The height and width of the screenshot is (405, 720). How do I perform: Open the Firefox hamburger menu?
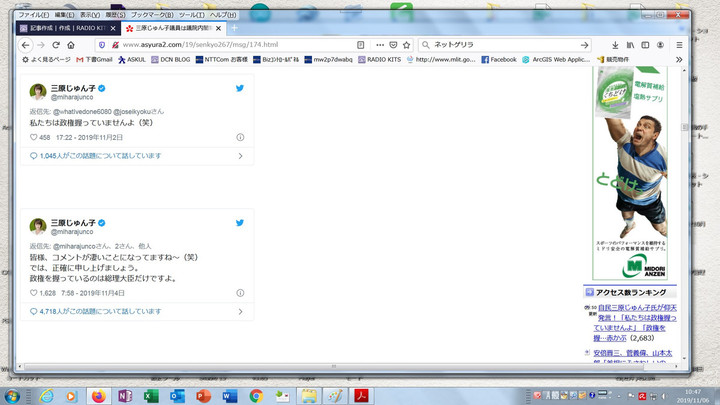679,45
